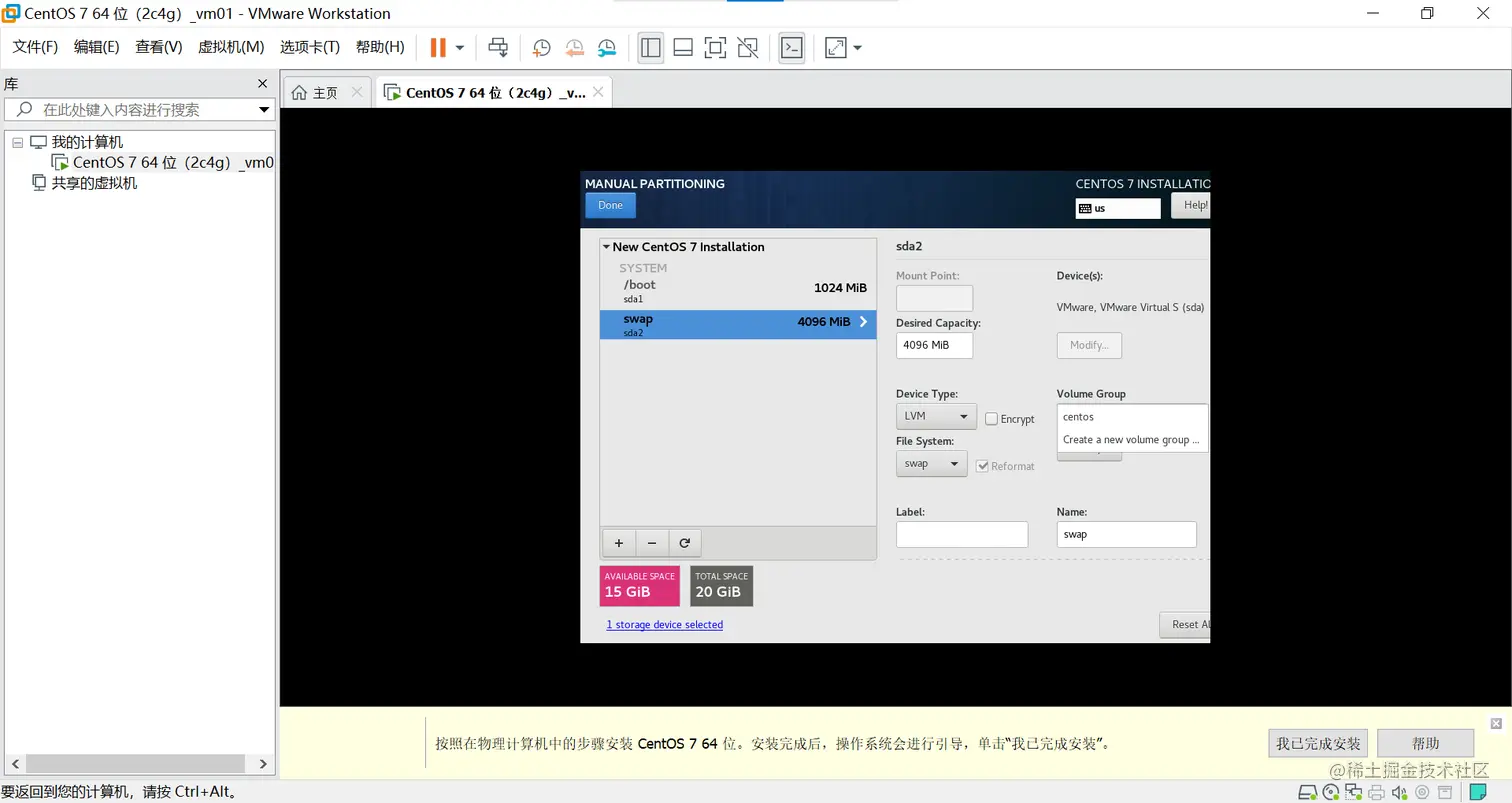This screenshot has height=803, width=1512.
Task: Click the sound card status icon
Action: click(1400, 793)
